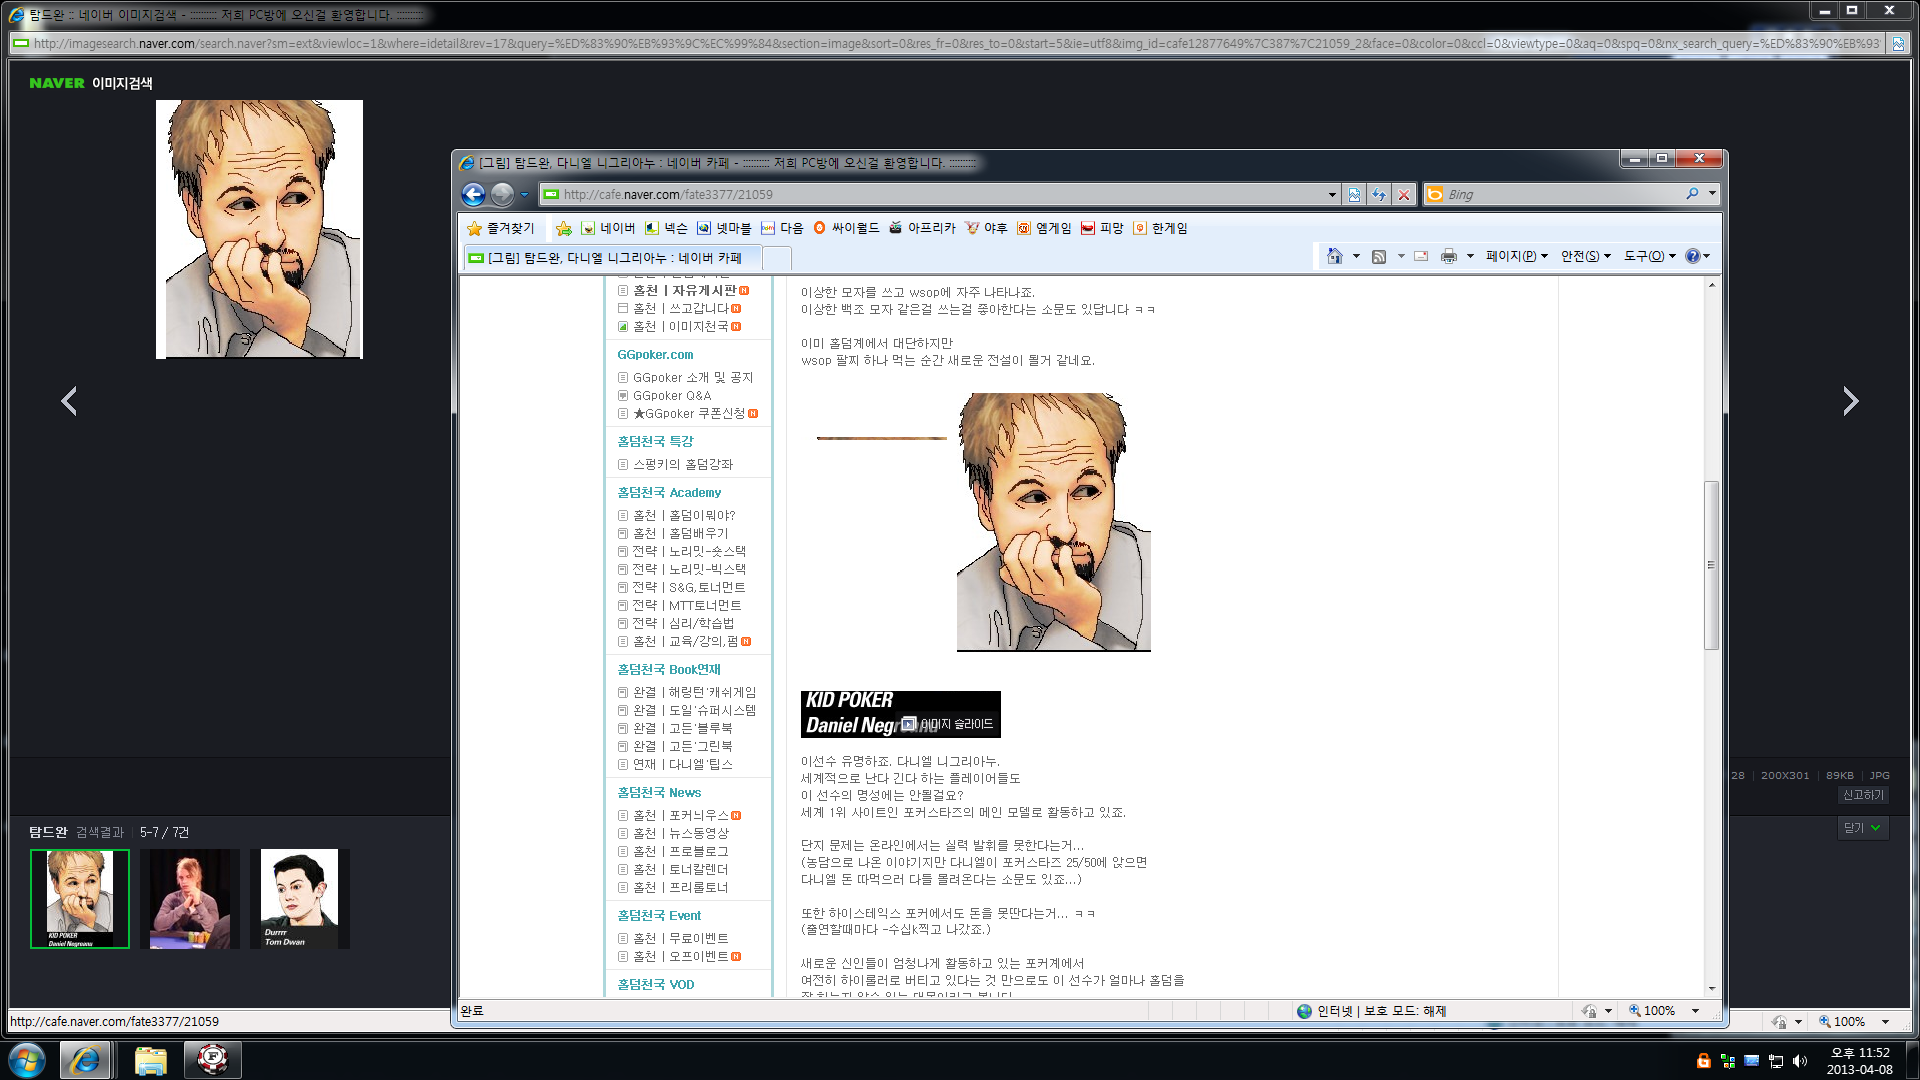Image resolution: width=1920 pixels, height=1080 pixels.
Task: Show the previous image in Naver image search
Action: coord(69,401)
